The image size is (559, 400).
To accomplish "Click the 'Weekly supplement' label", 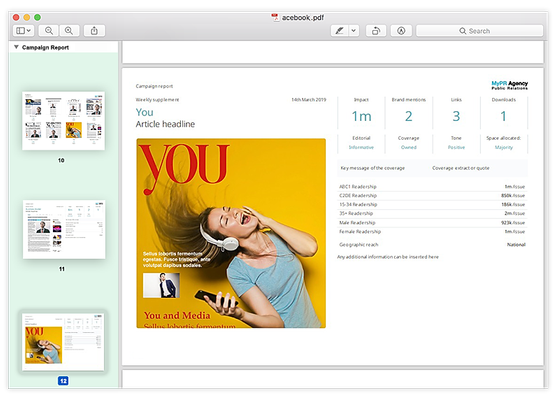I will click(x=157, y=100).
